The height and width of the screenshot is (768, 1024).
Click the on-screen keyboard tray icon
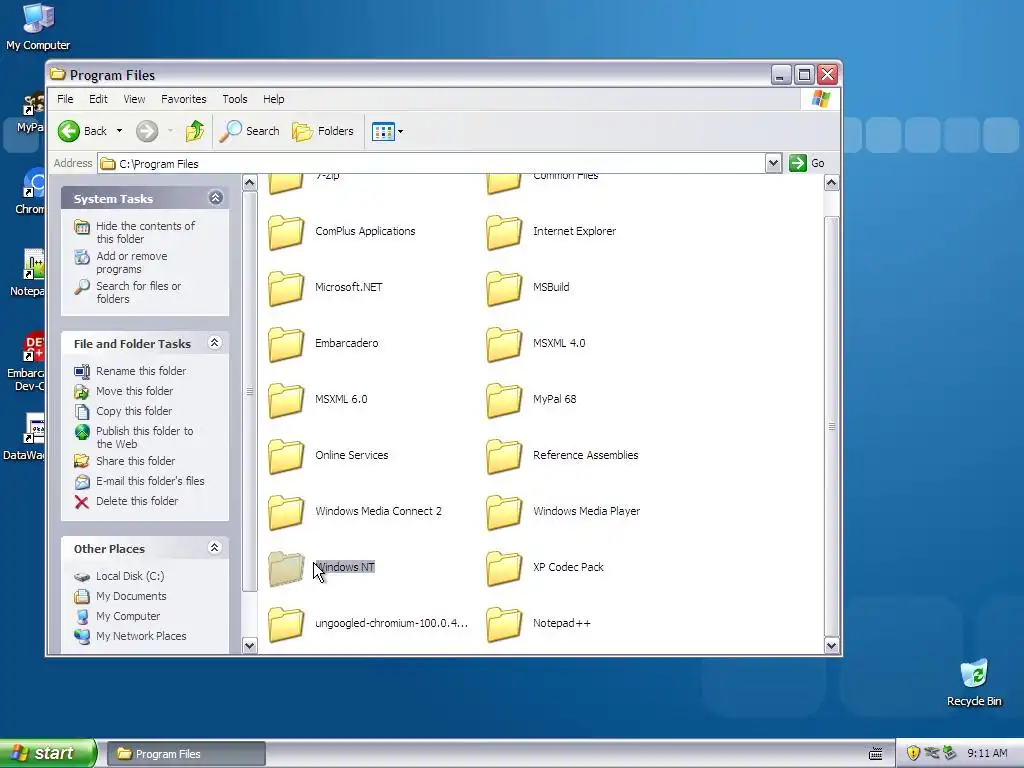[876, 754]
